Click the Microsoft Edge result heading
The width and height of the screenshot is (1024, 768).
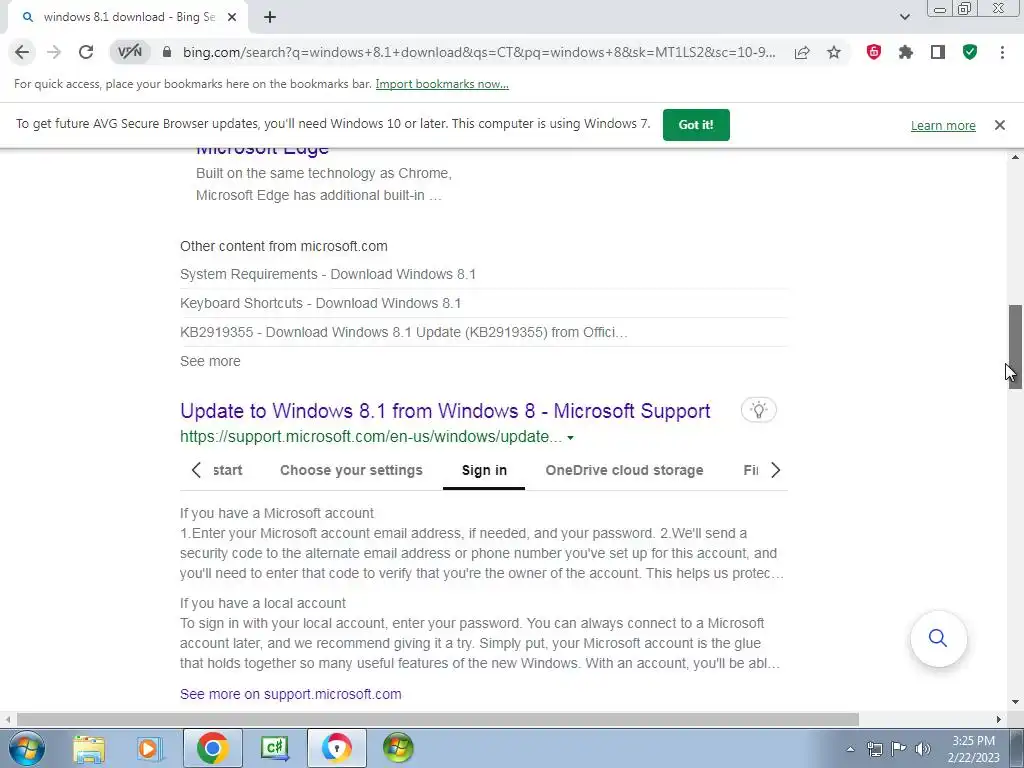pyautogui.click(x=263, y=150)
